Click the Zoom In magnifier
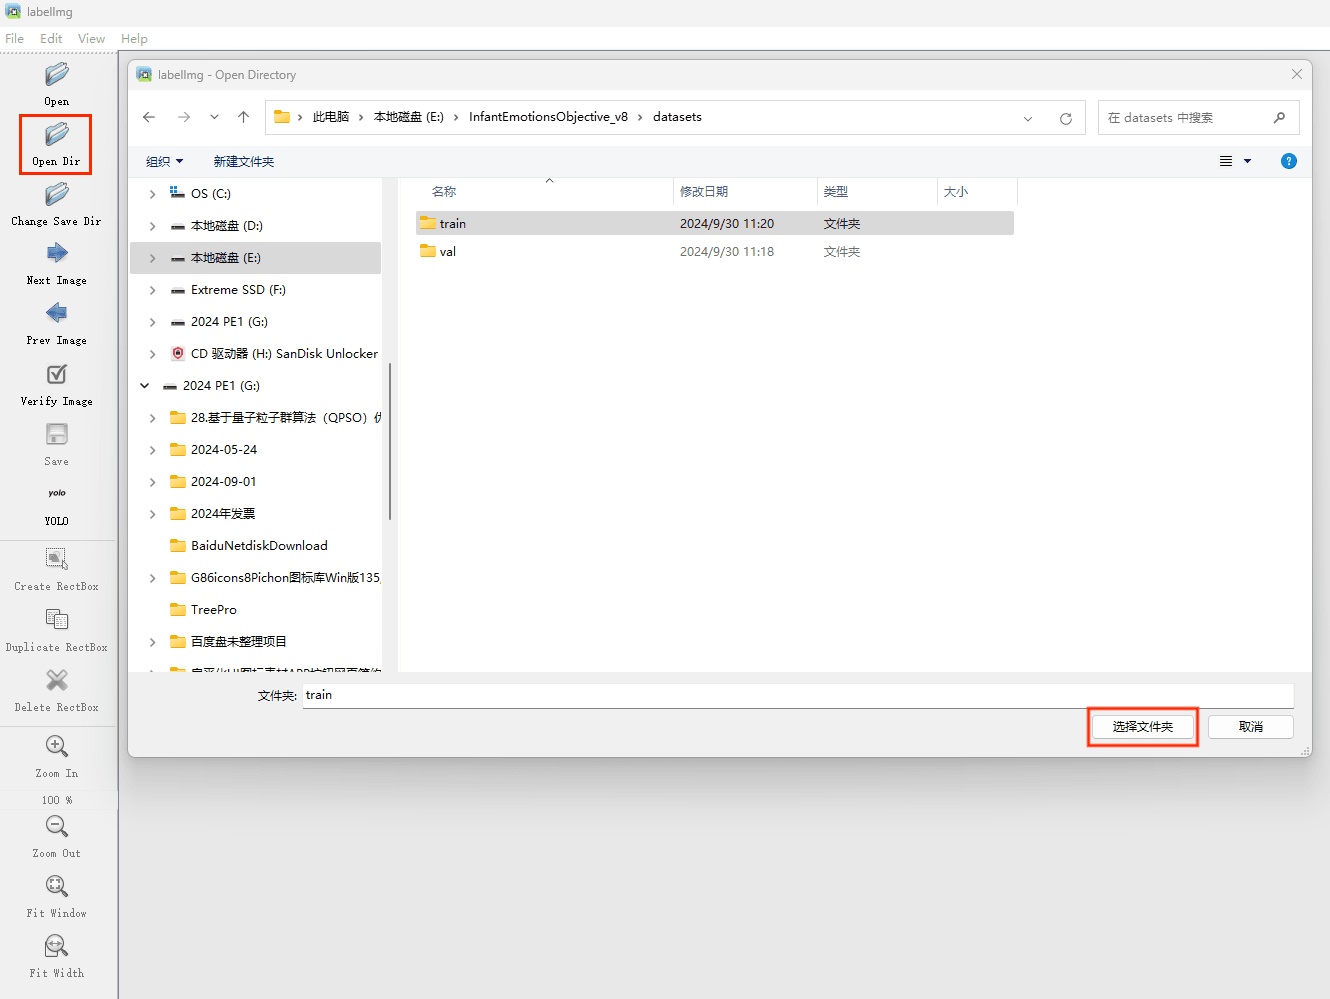 coord(56,746)
